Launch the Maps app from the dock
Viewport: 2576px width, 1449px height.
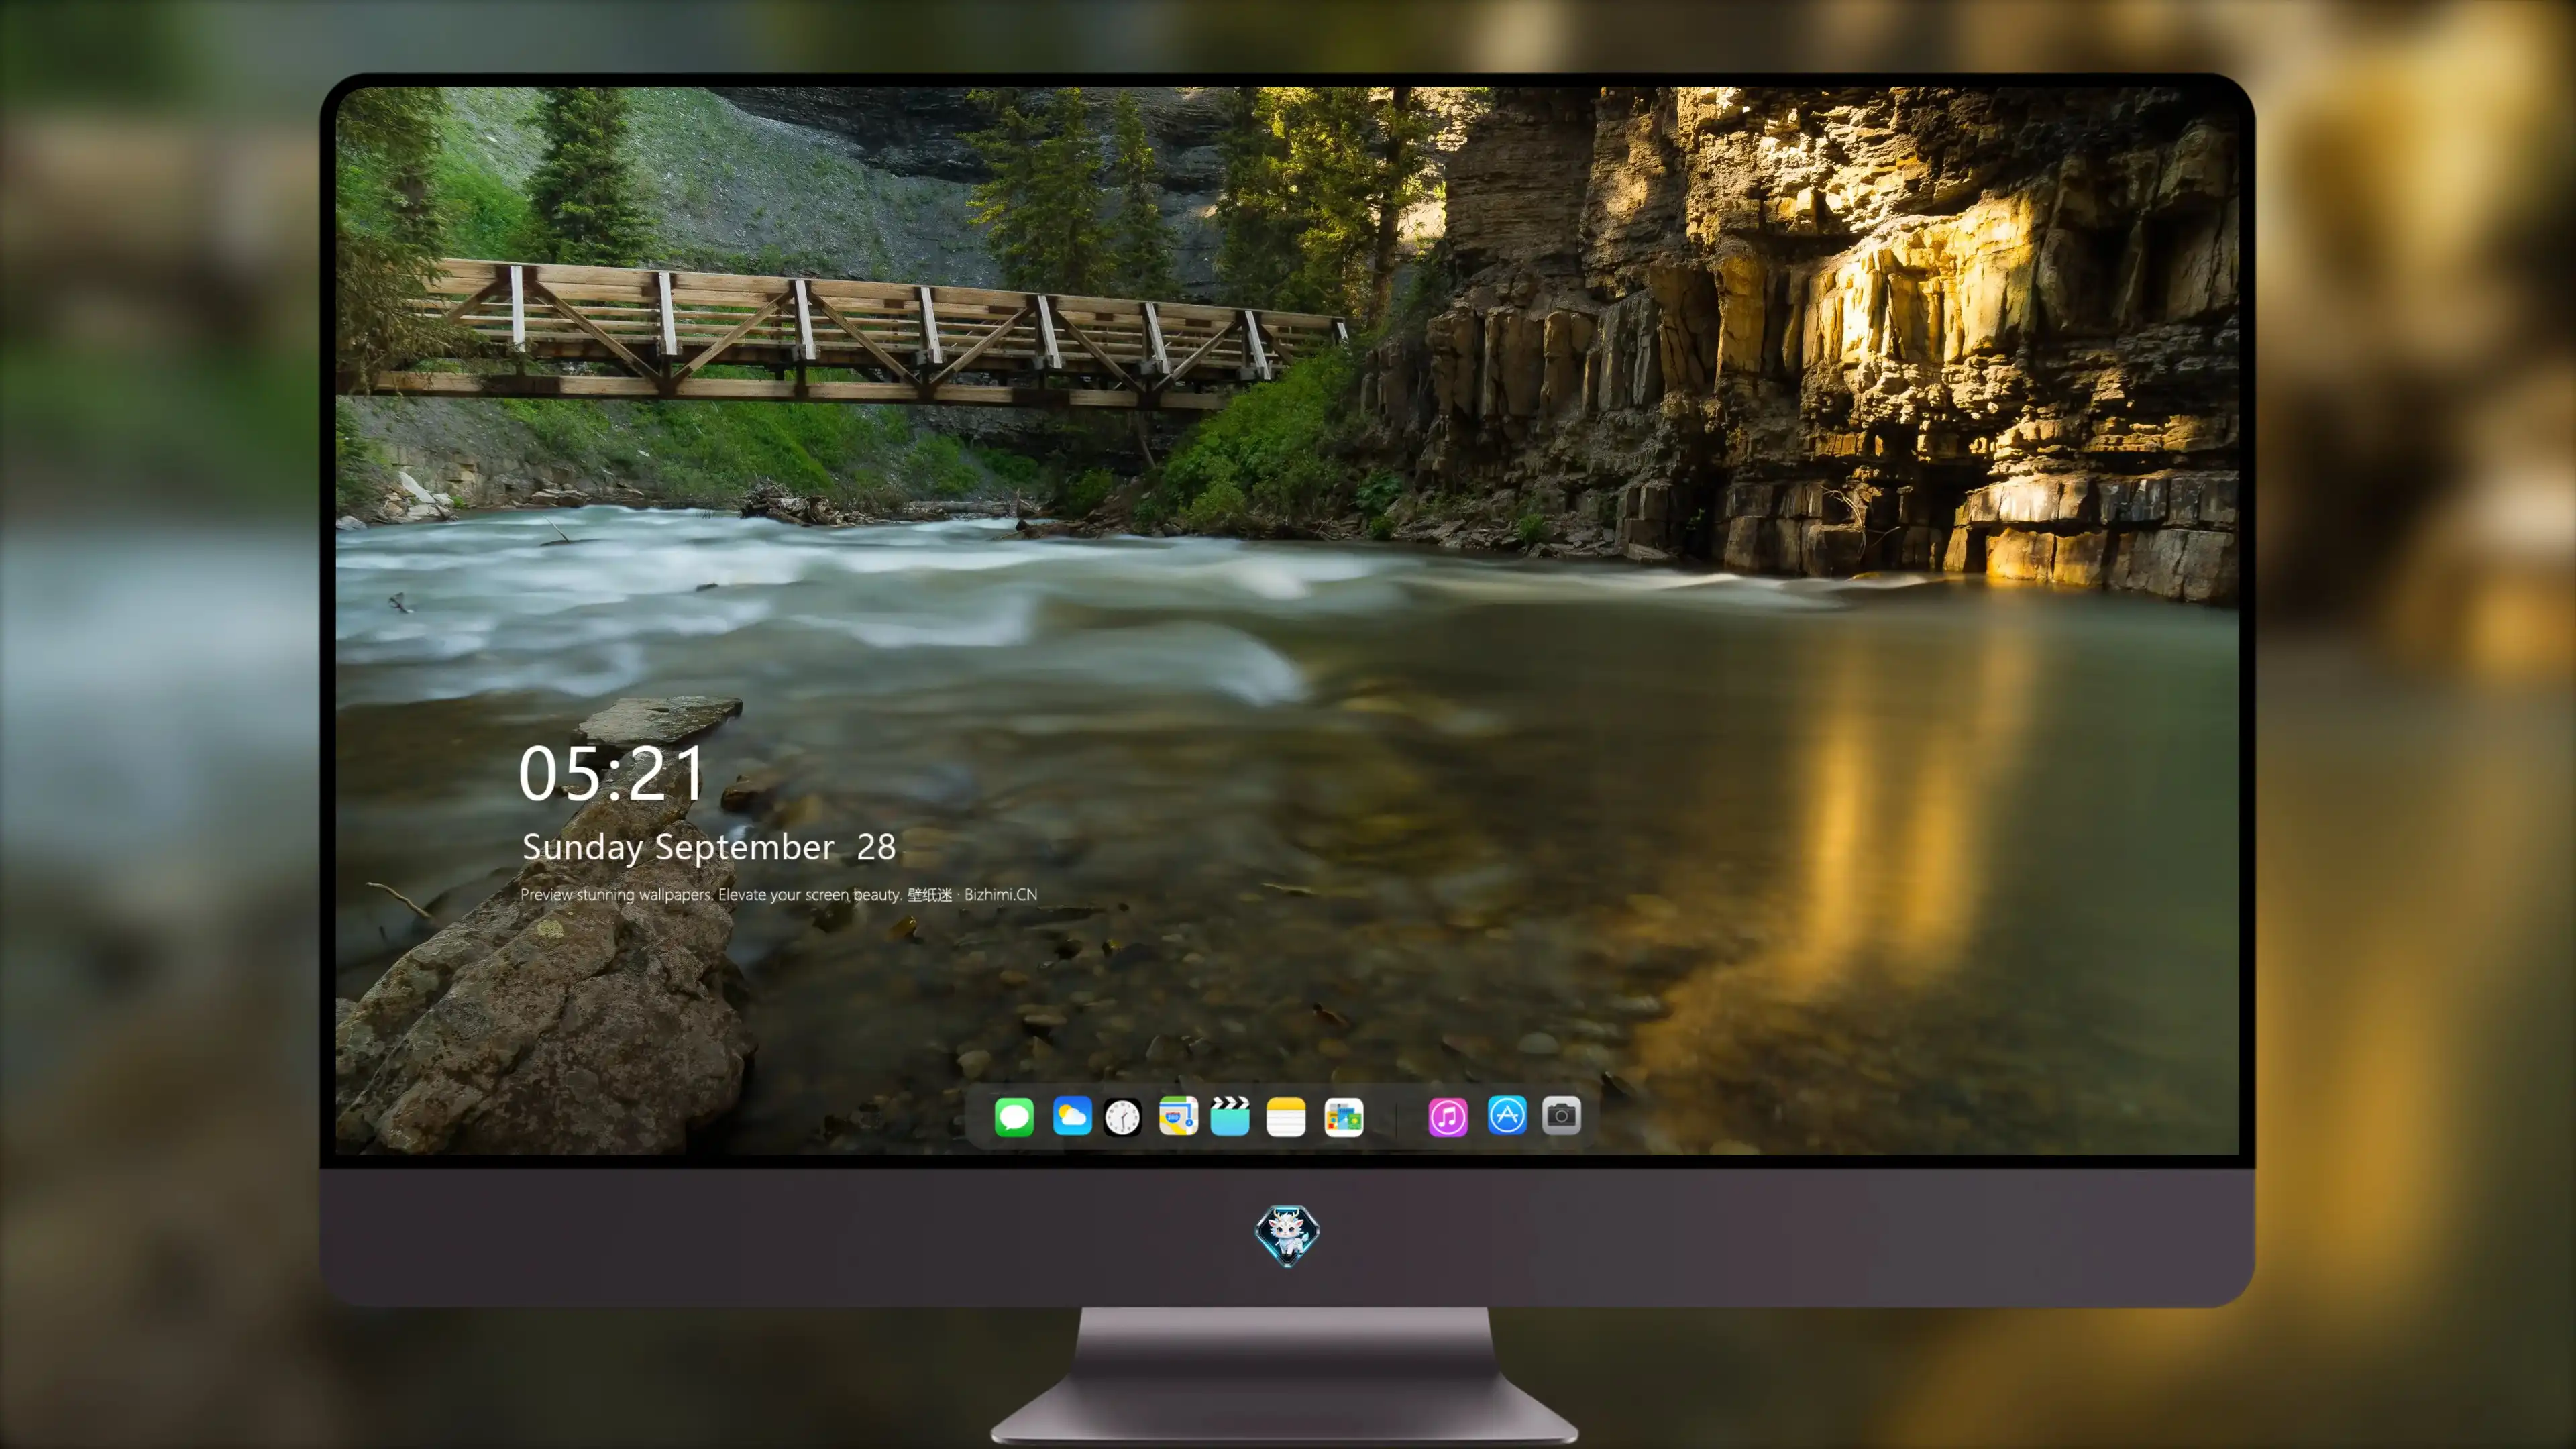[1178, 1116]
